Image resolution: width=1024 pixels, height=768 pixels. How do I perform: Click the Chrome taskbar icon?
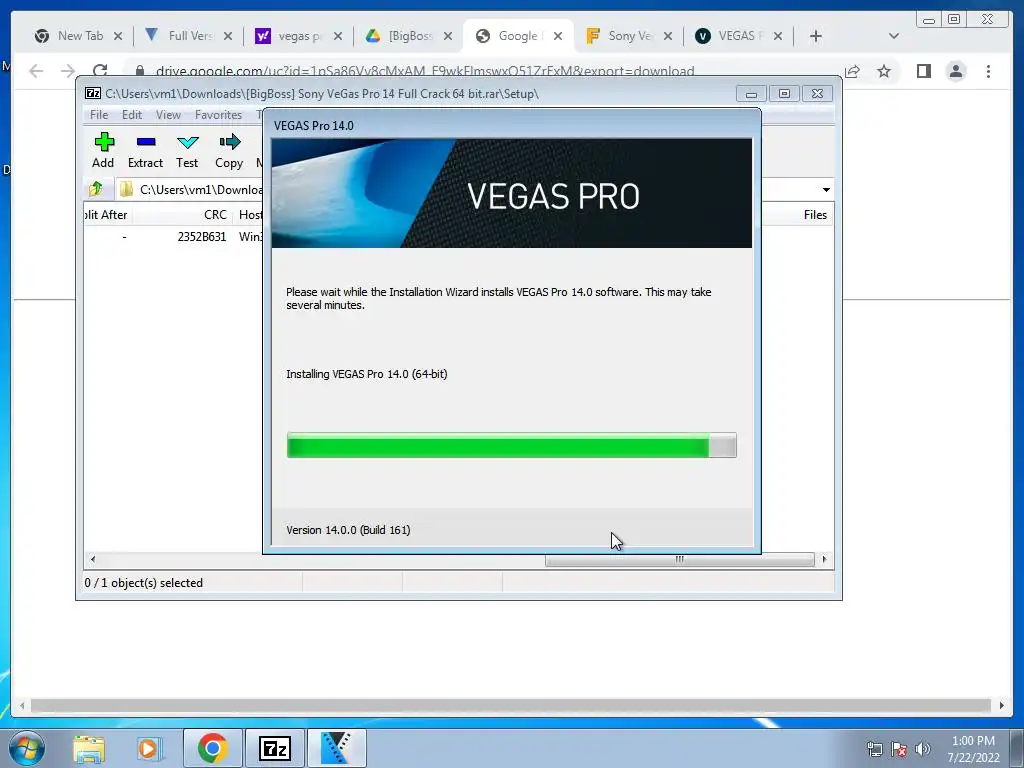pos(212,748)
